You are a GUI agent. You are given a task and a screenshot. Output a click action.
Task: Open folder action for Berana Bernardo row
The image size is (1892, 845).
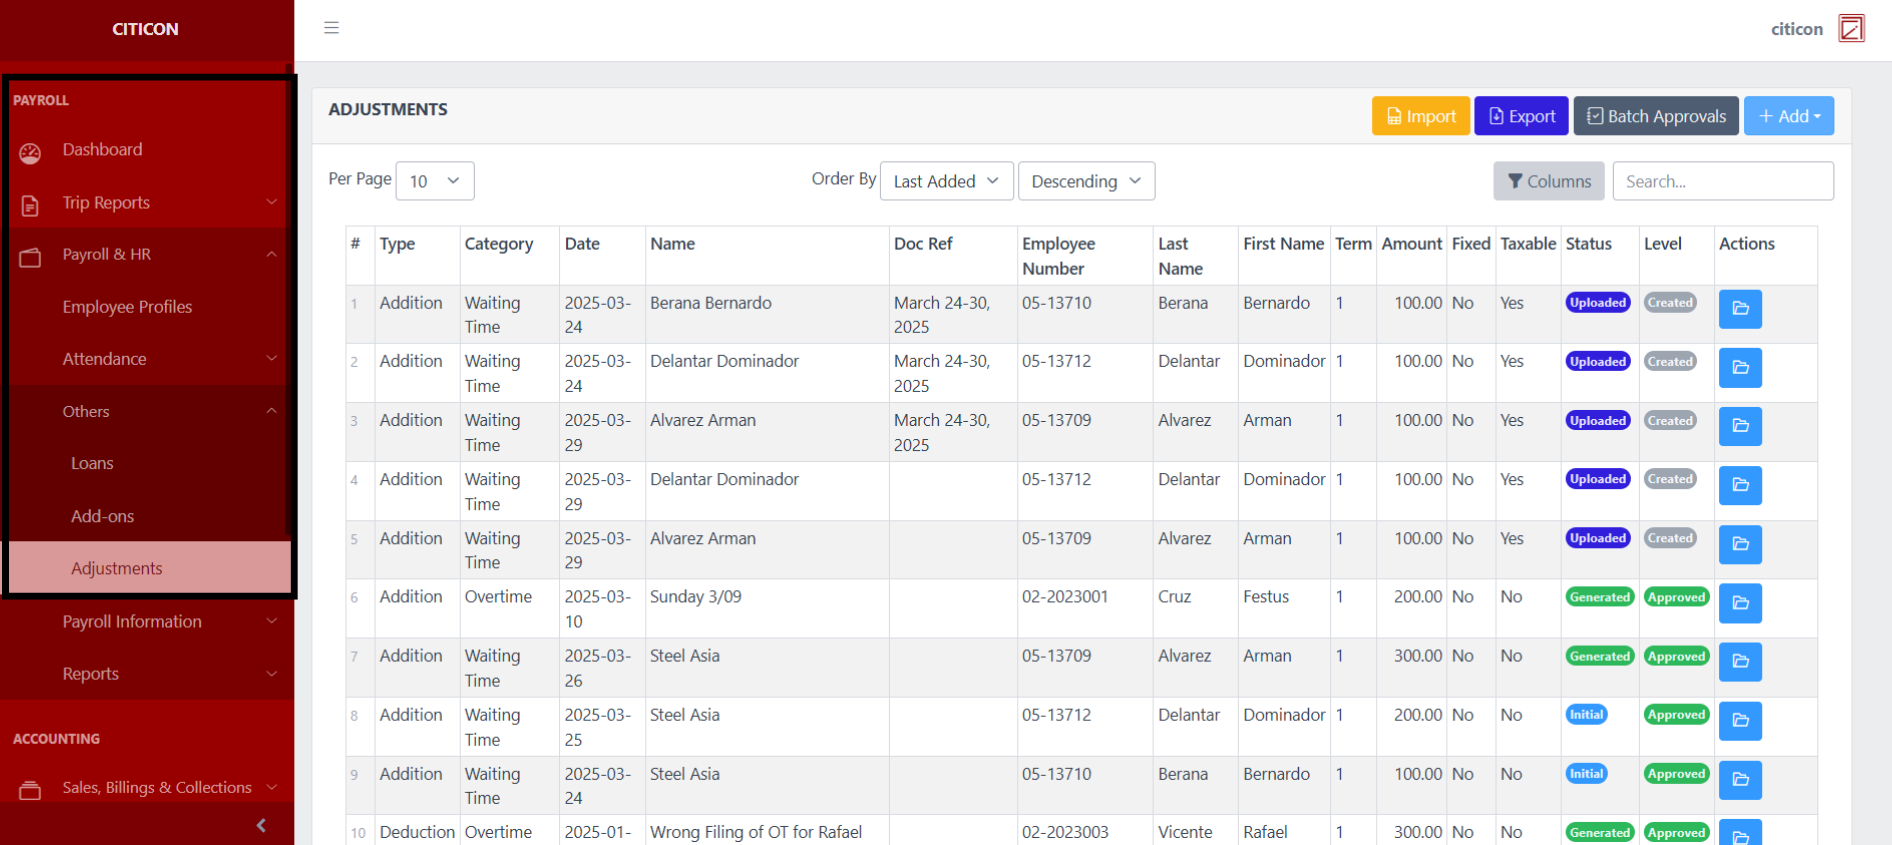click(1739, 309)
